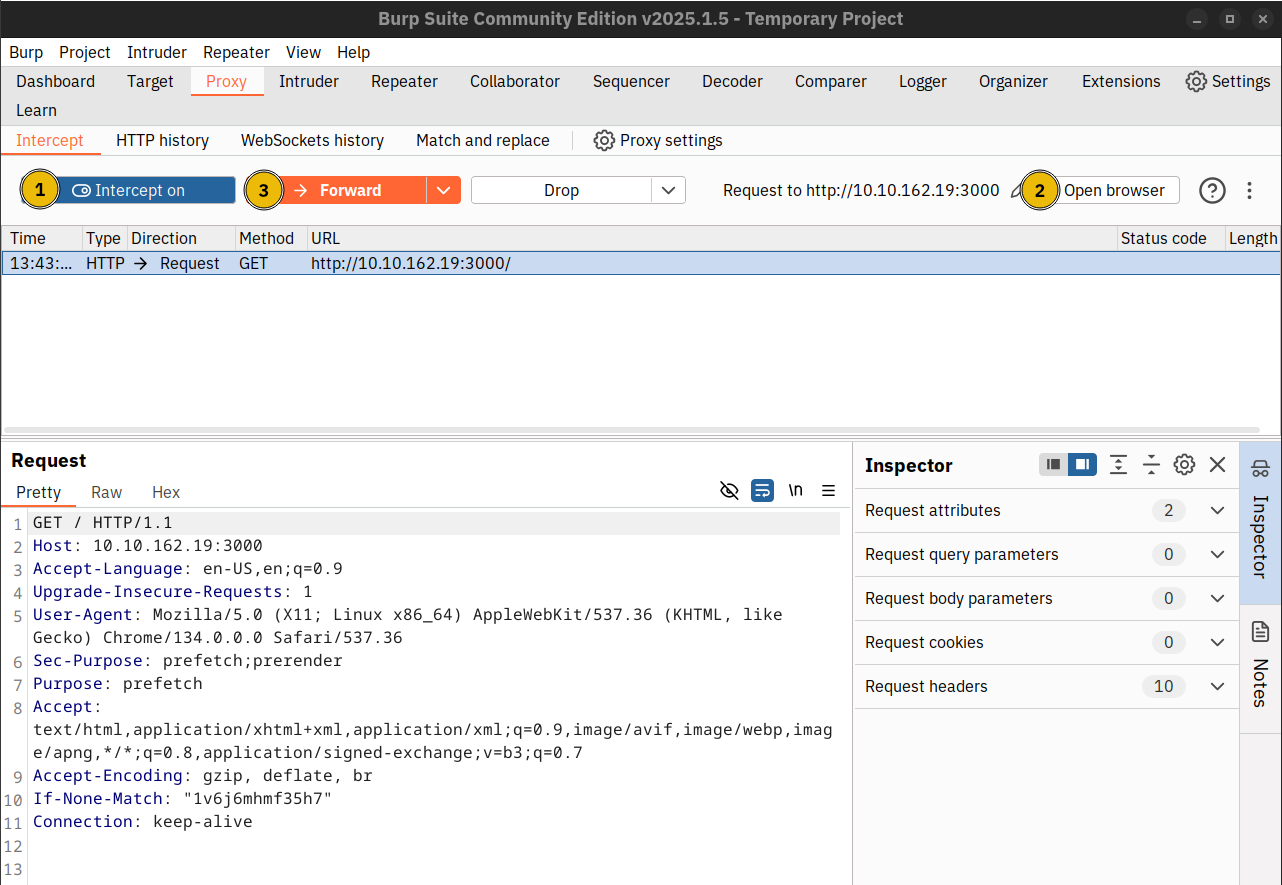The width and height of the screenshot is (1282, 885).
Task: Sort by the Status code column header
Action: coord(1170,238)
